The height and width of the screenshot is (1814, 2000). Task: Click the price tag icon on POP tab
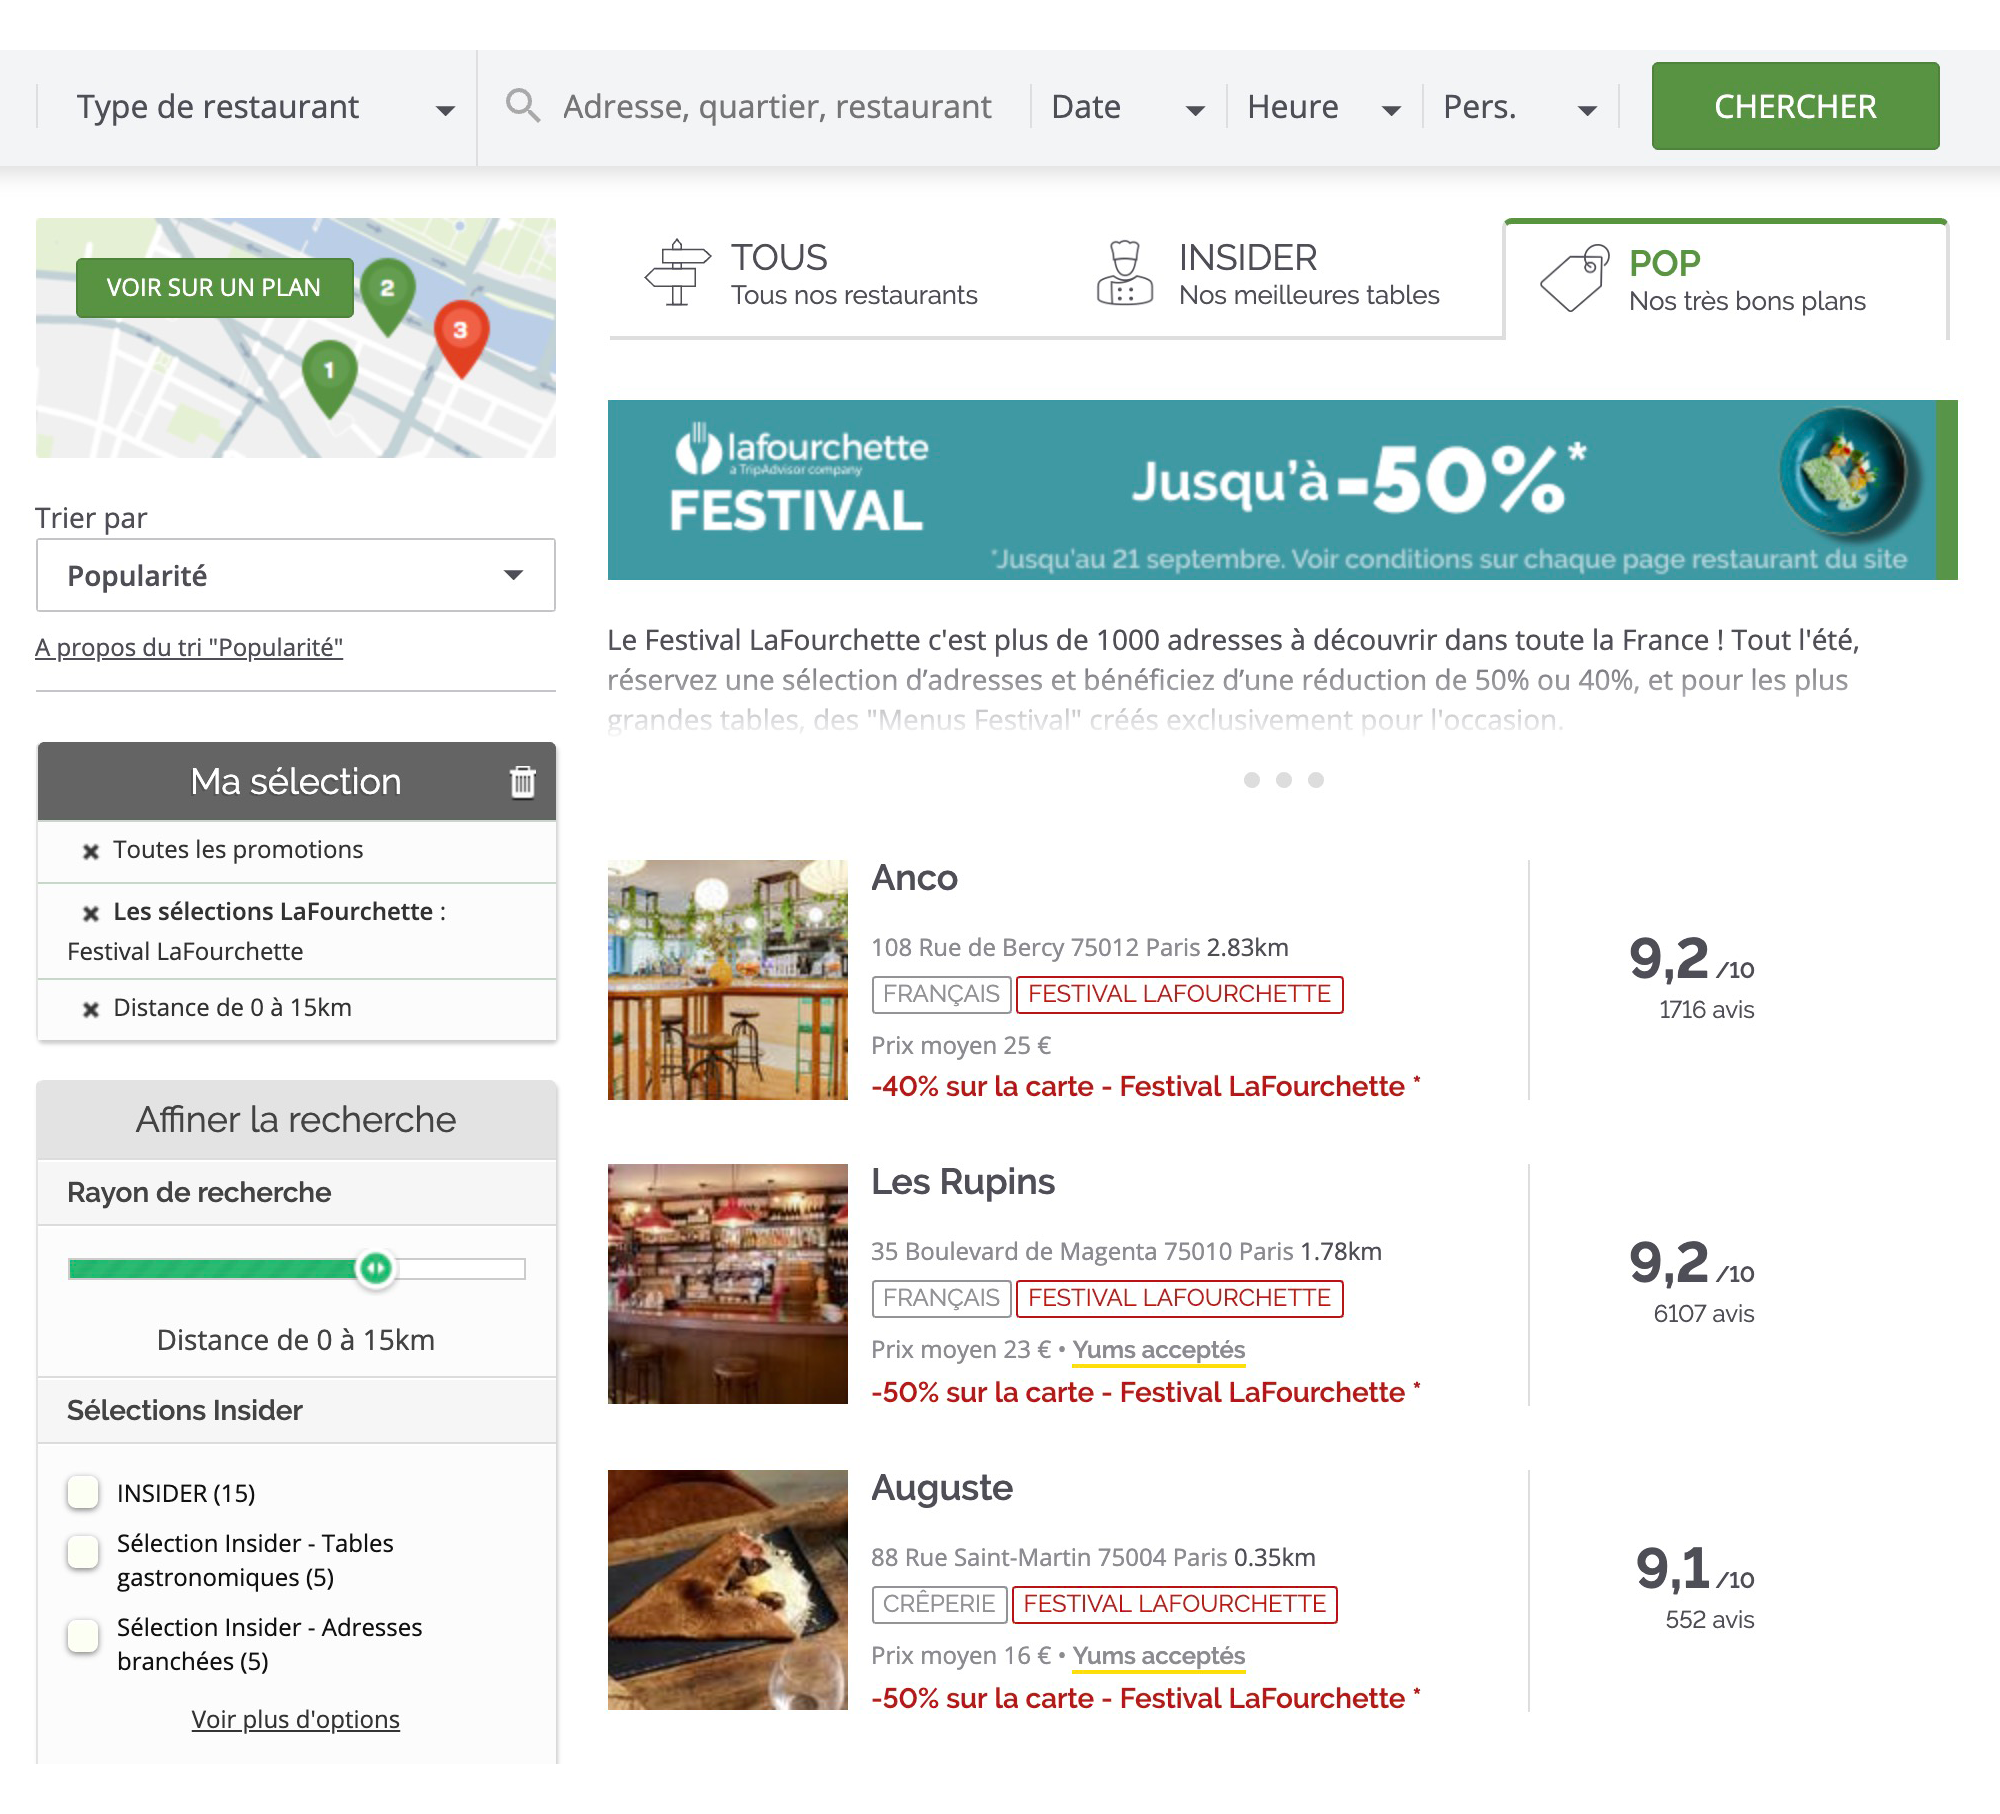point(1575,278)
